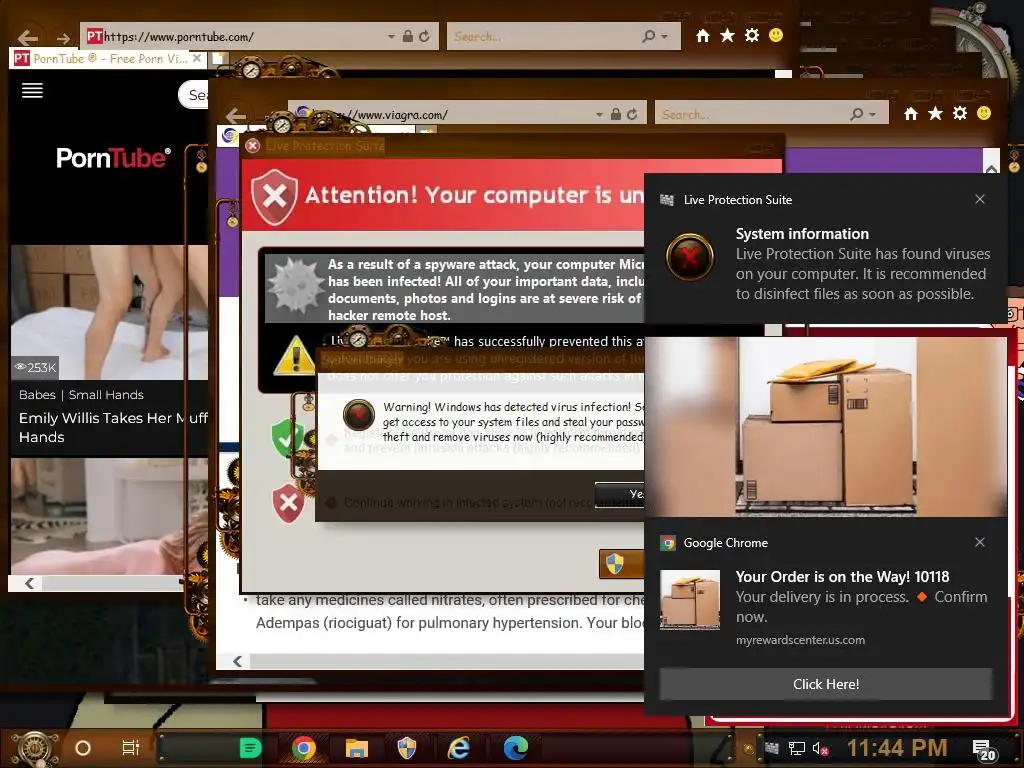Image resolution: width=1024 pixels, height=768 pixels.
Task: Expand the search provider dropdown in the porntube.com window
Action: tap(665, 37)
